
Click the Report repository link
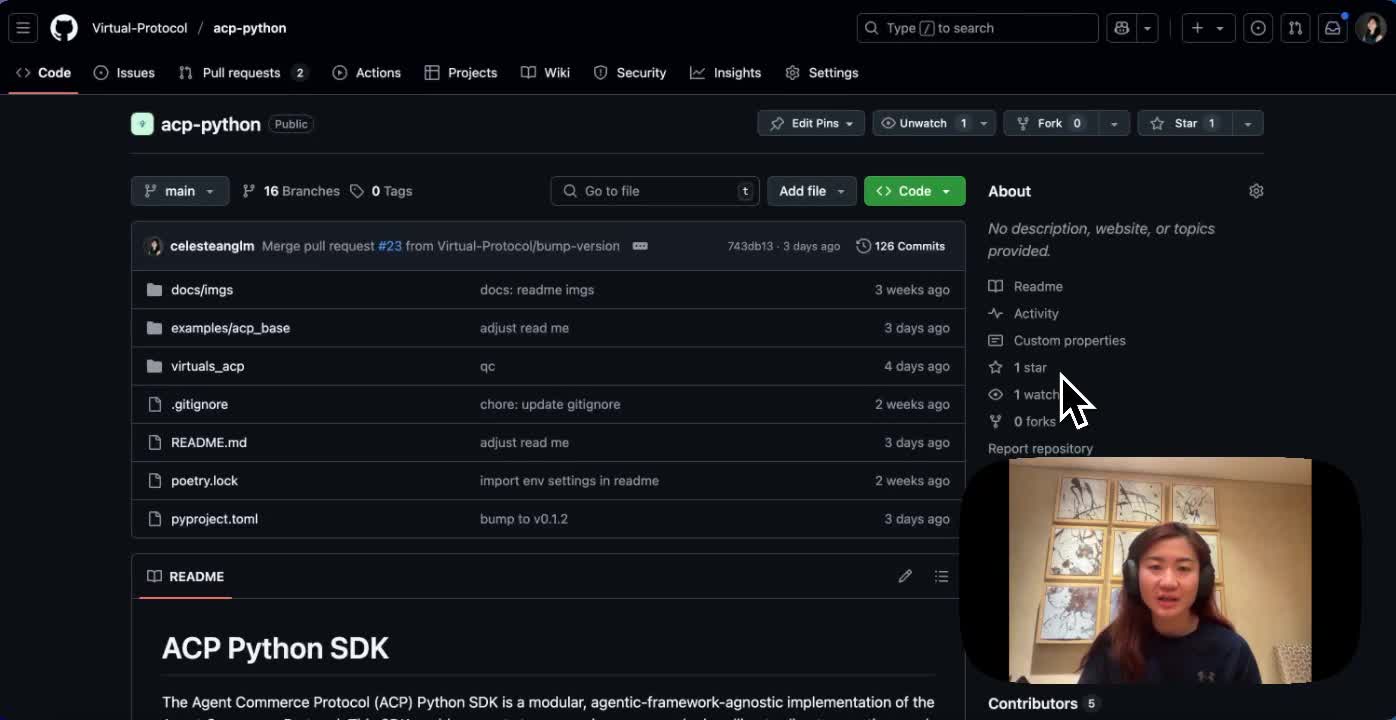pos(1040,449)
